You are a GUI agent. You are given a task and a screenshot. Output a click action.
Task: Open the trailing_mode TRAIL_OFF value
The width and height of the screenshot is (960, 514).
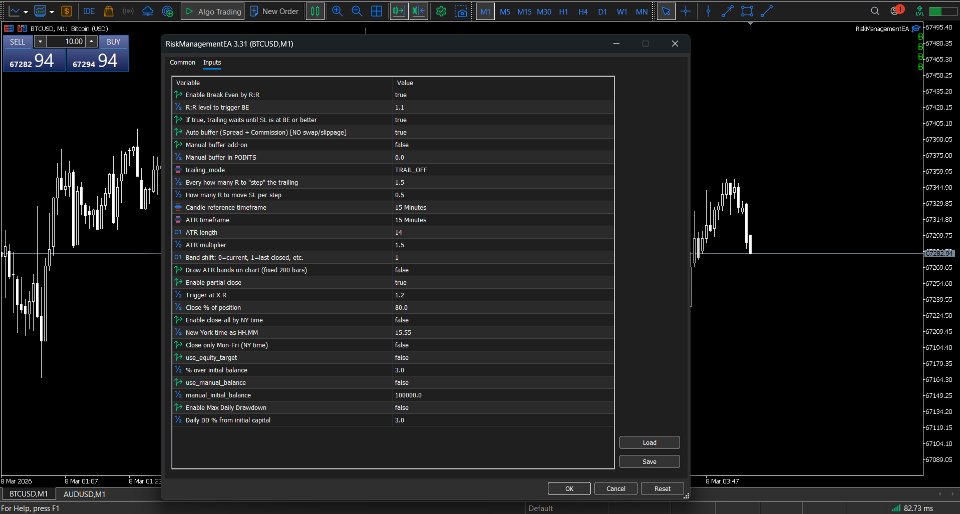pyautogui.click(x=503, y=169)
